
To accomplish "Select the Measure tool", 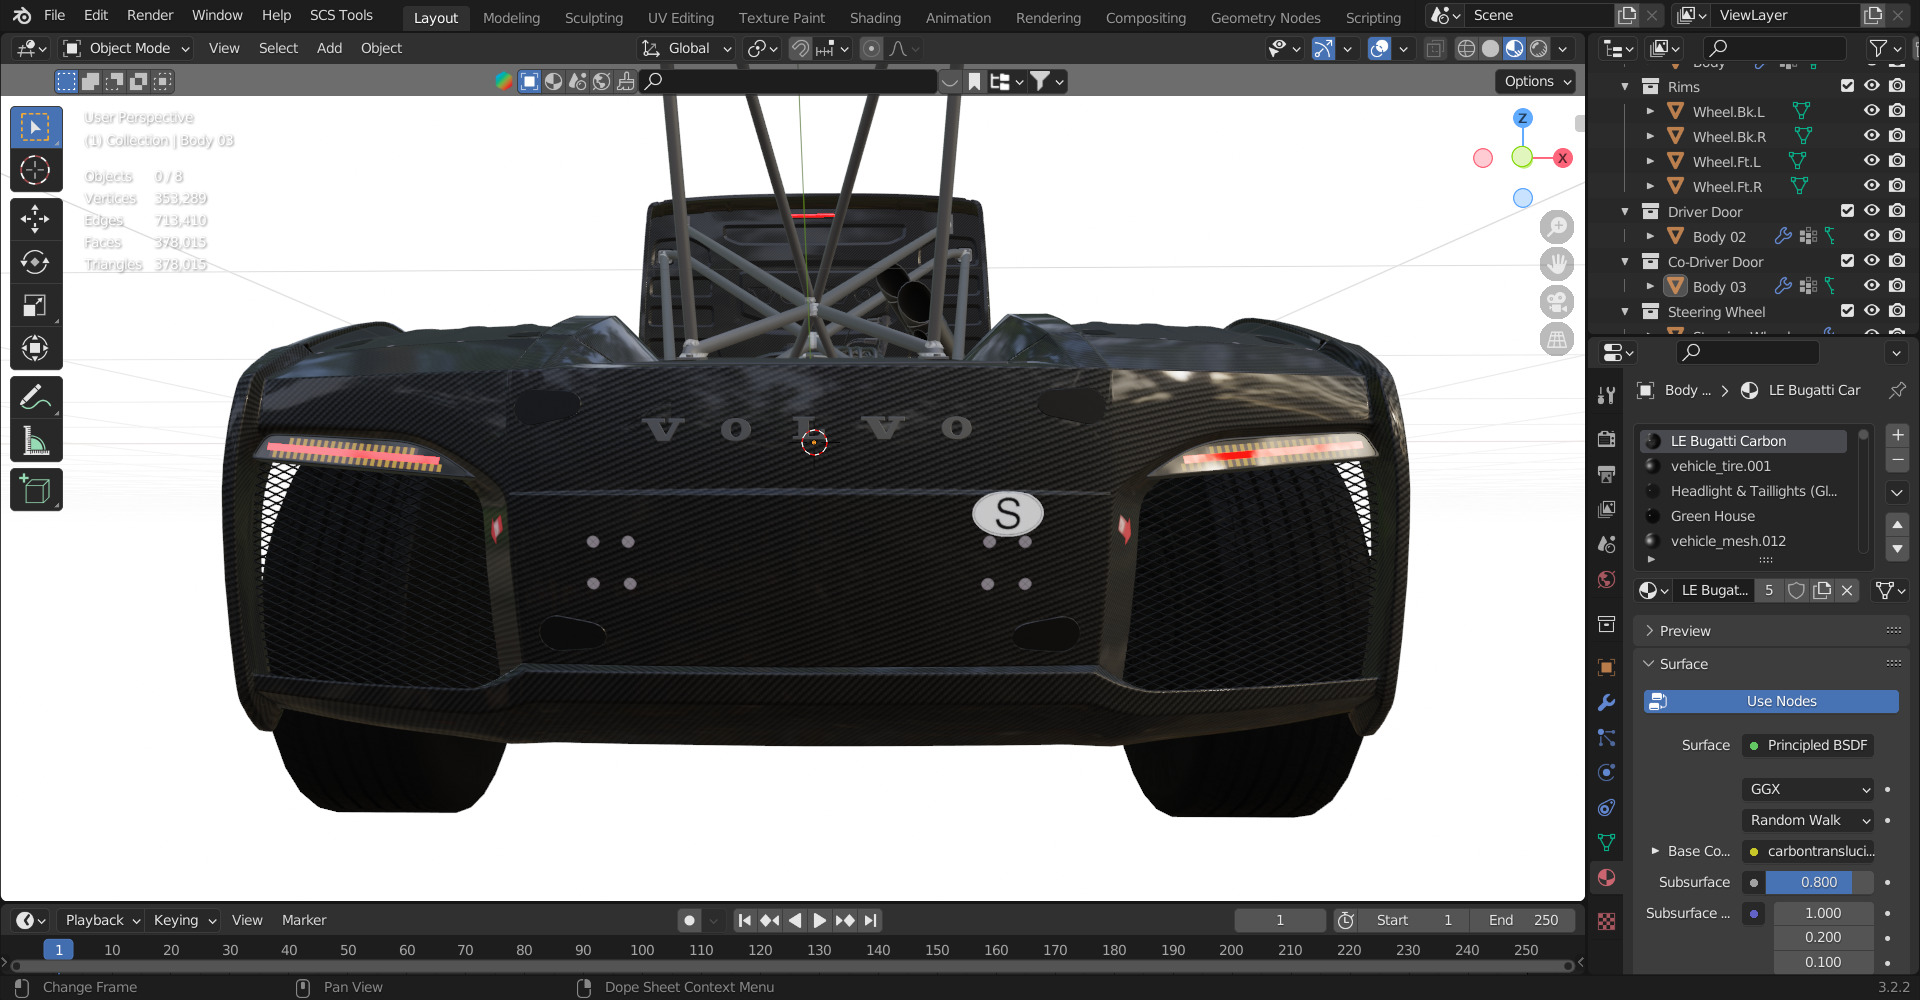I will tap(35, 440).
